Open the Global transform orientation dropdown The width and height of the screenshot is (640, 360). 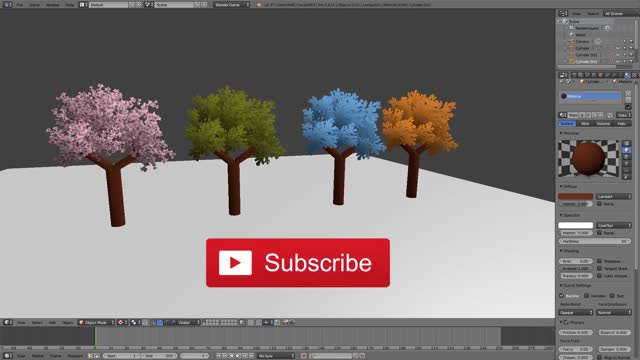[x=189, y=322]
